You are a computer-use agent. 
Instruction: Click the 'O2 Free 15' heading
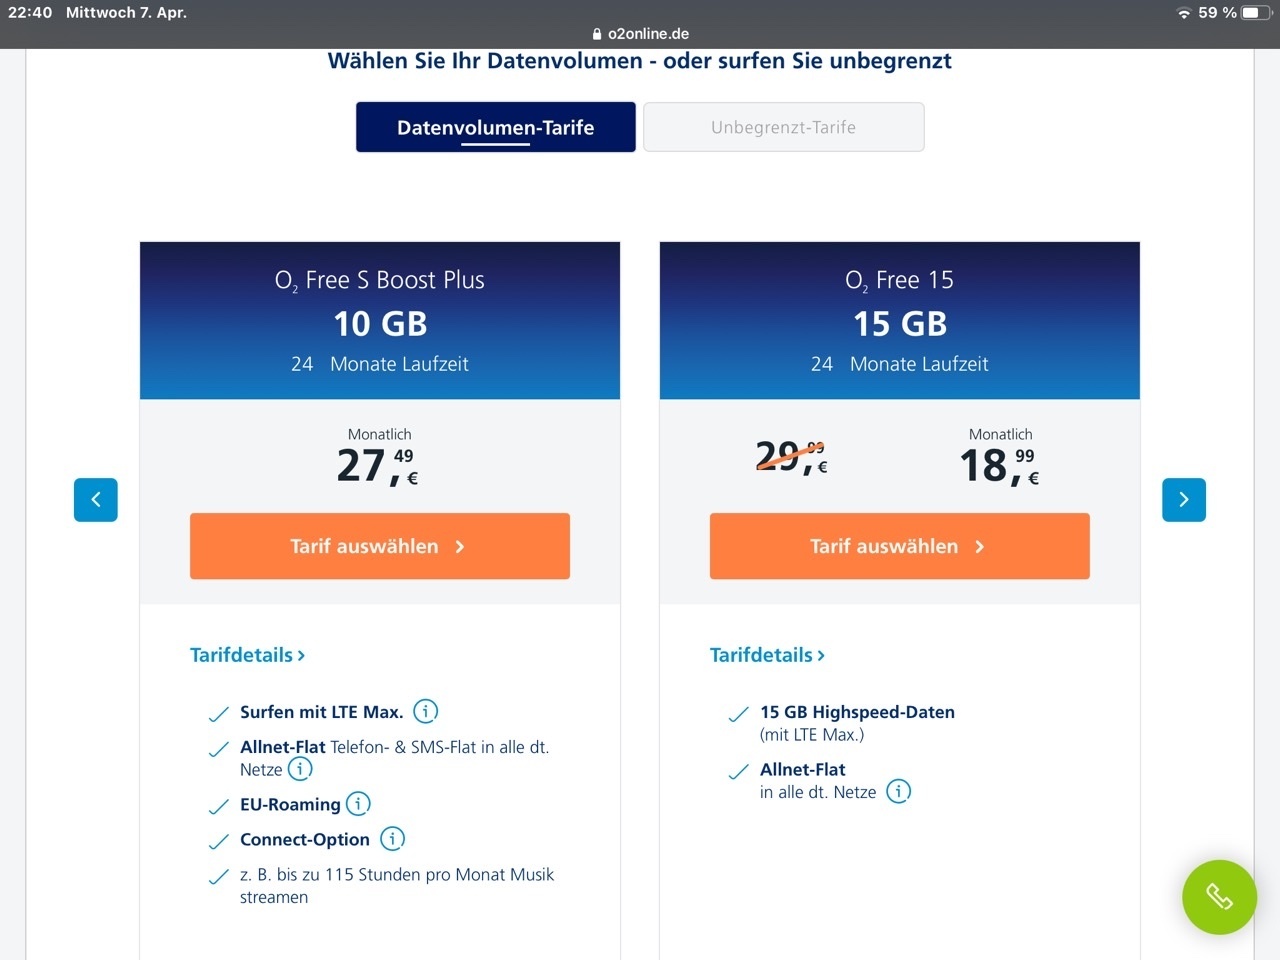pos(900,281)
